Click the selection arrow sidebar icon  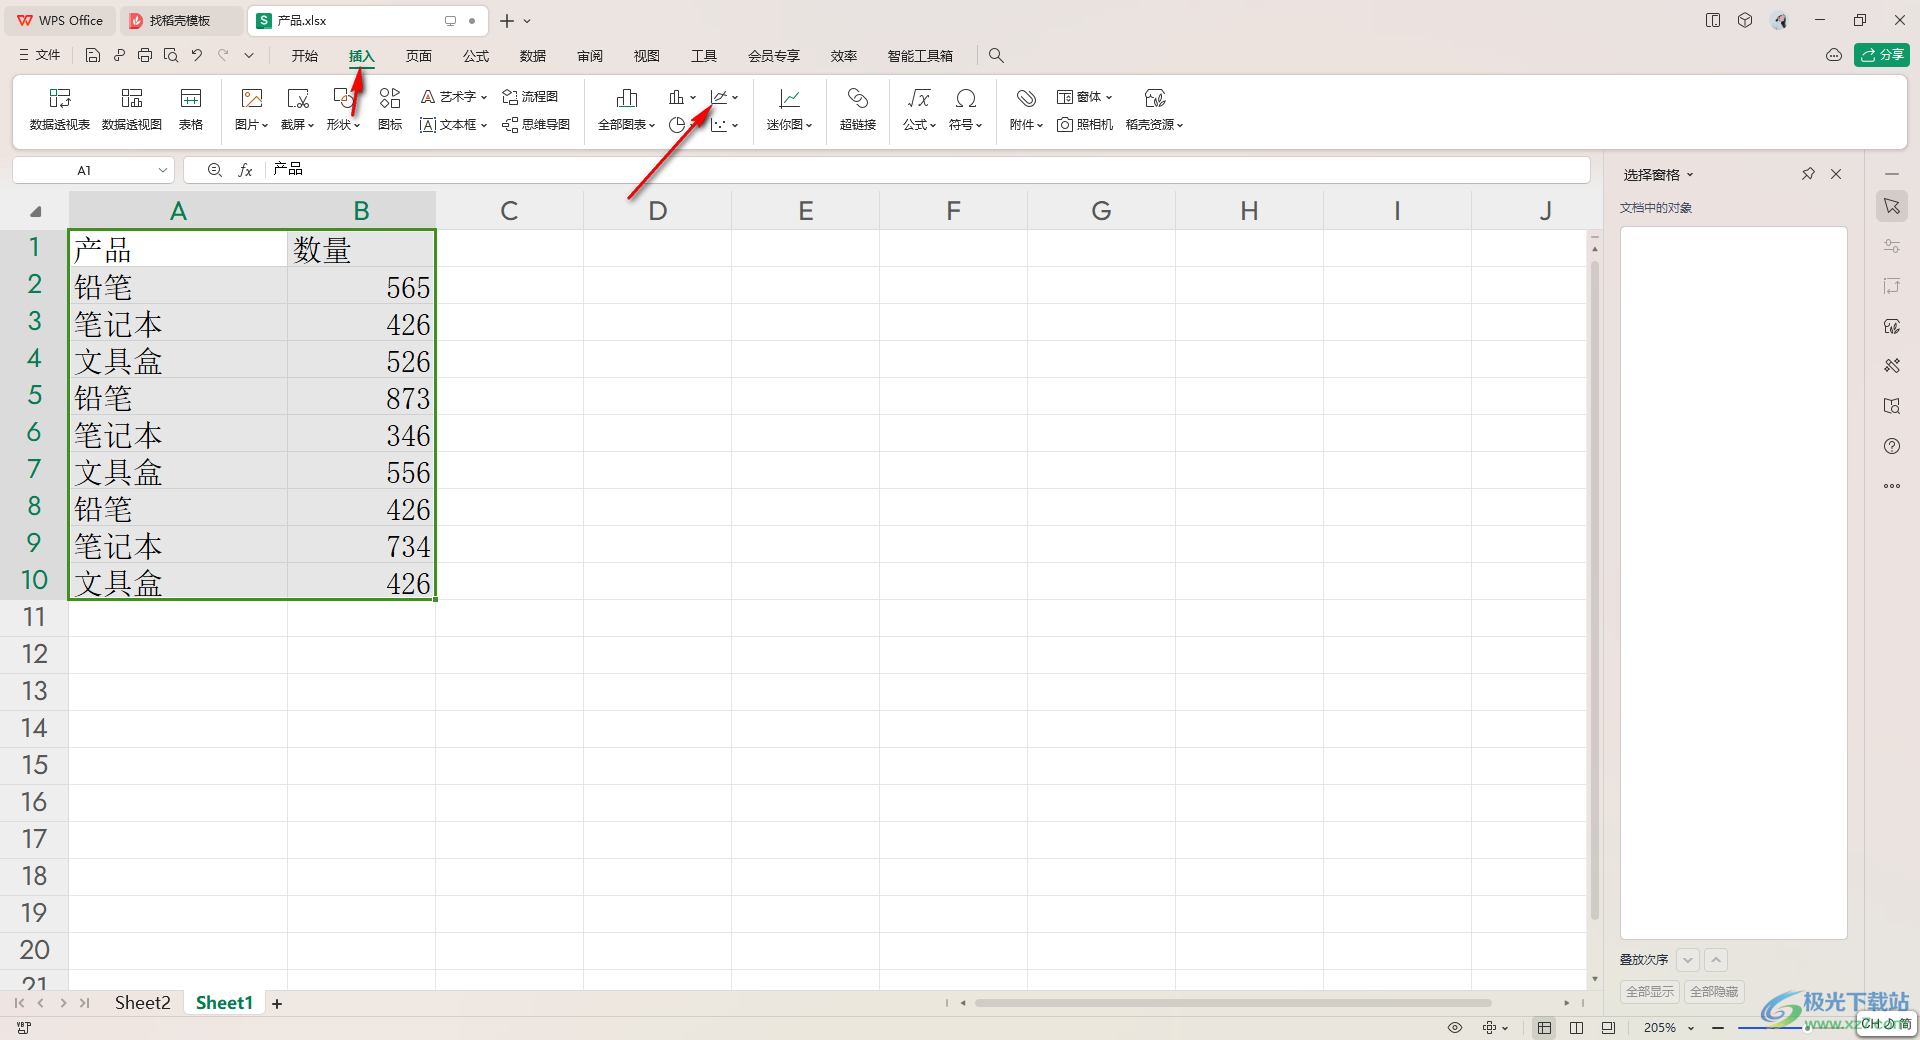(x=1892, y=206)
